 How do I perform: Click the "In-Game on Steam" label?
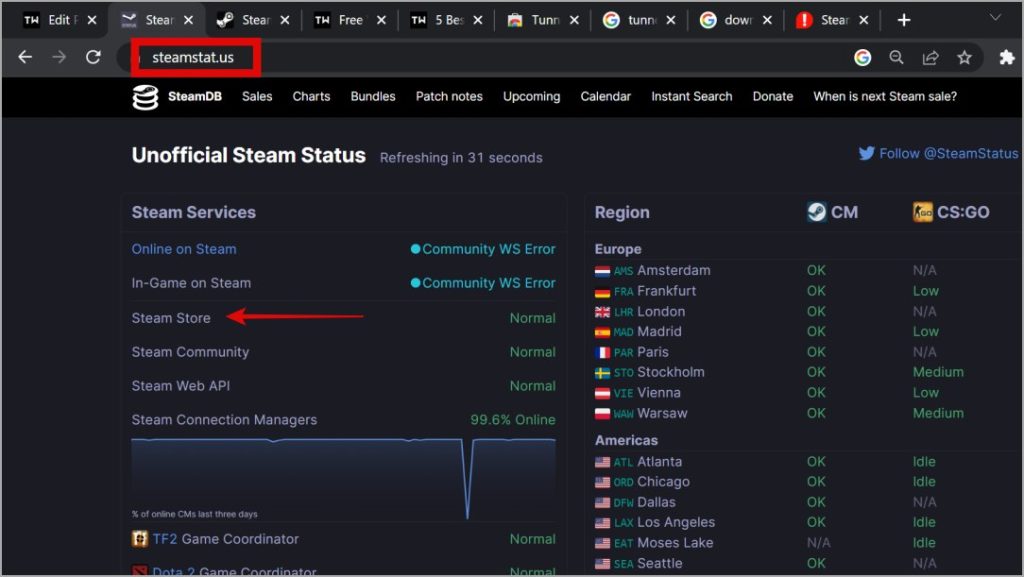coord(191,283)
